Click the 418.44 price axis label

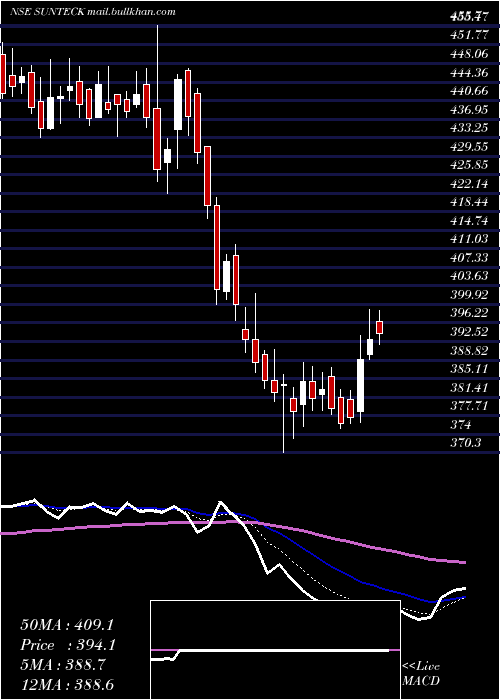pyautogui.click(x=469, y=202)
